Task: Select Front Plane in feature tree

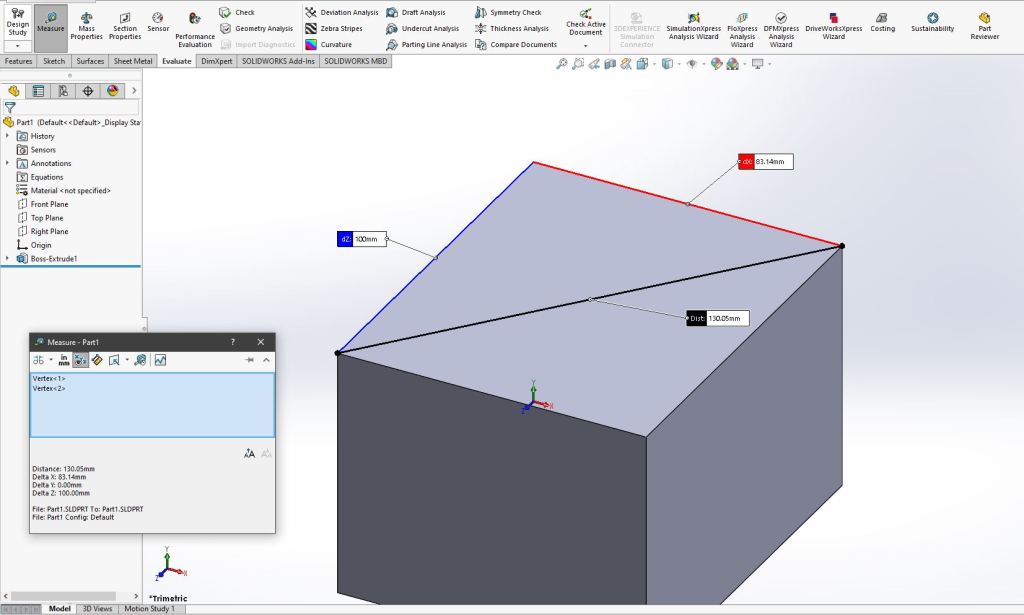Action: (x=49, y=204)
